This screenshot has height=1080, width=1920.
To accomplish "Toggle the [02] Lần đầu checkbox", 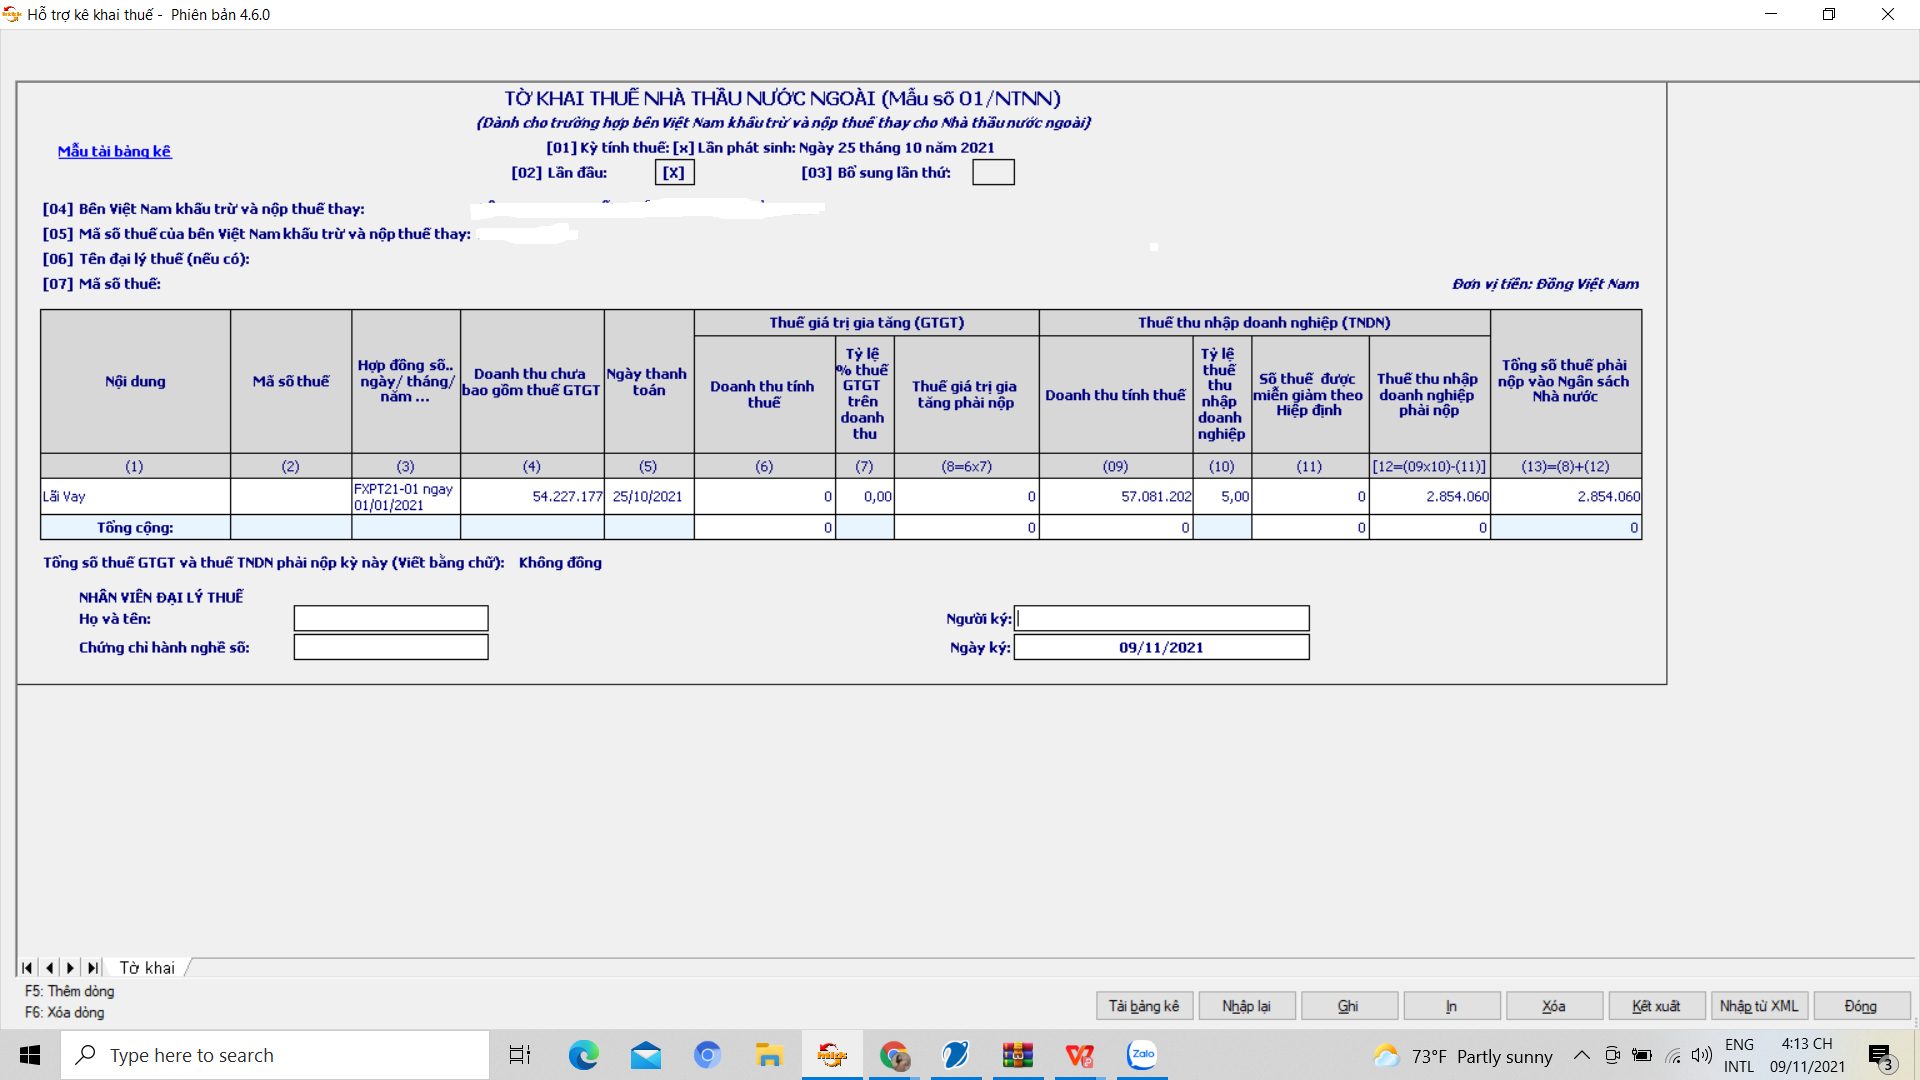I will pos(675,172).
